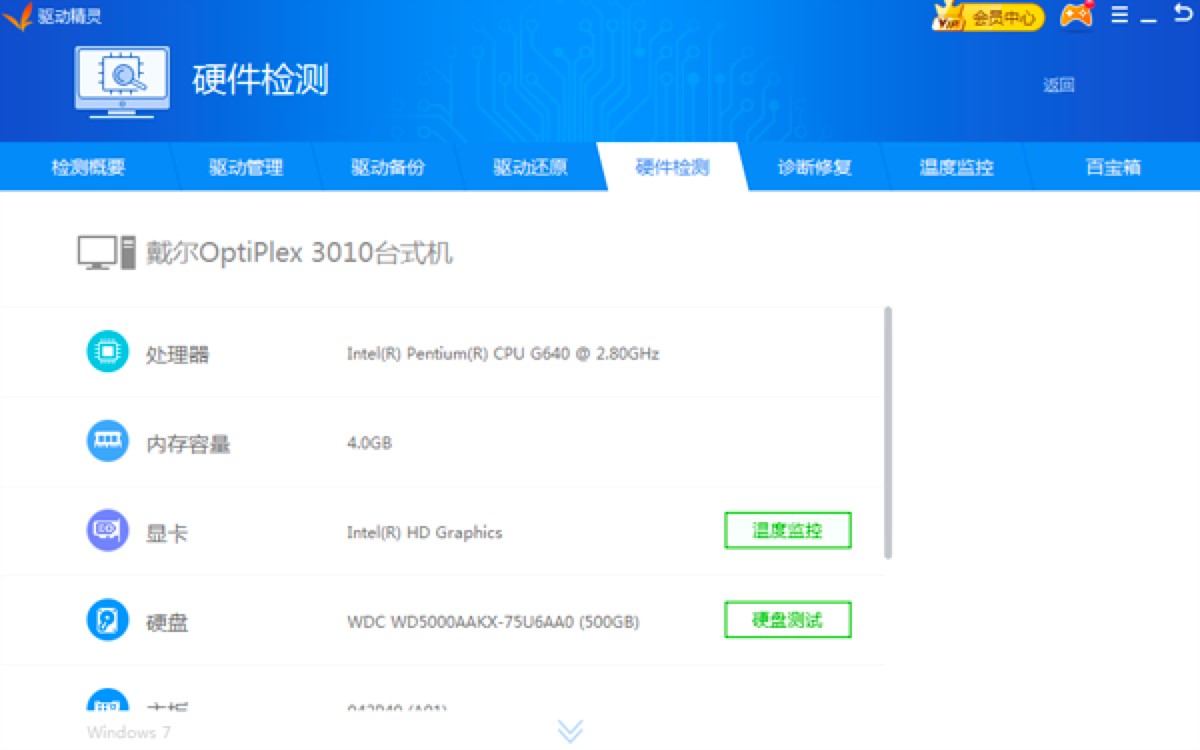Screen dimensions: 1200x750
Task: Click the green 温度监控 button
Action: coord(788,531)
